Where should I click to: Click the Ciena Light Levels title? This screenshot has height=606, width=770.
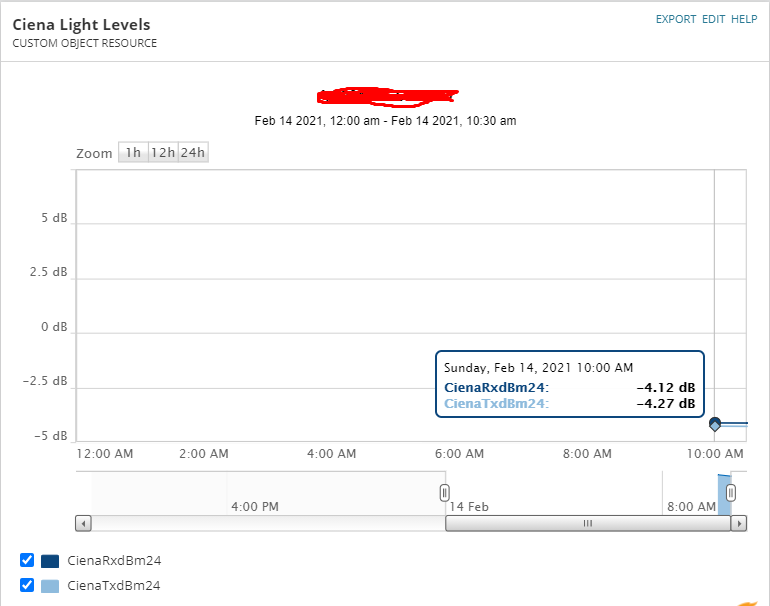coord(82,25)
